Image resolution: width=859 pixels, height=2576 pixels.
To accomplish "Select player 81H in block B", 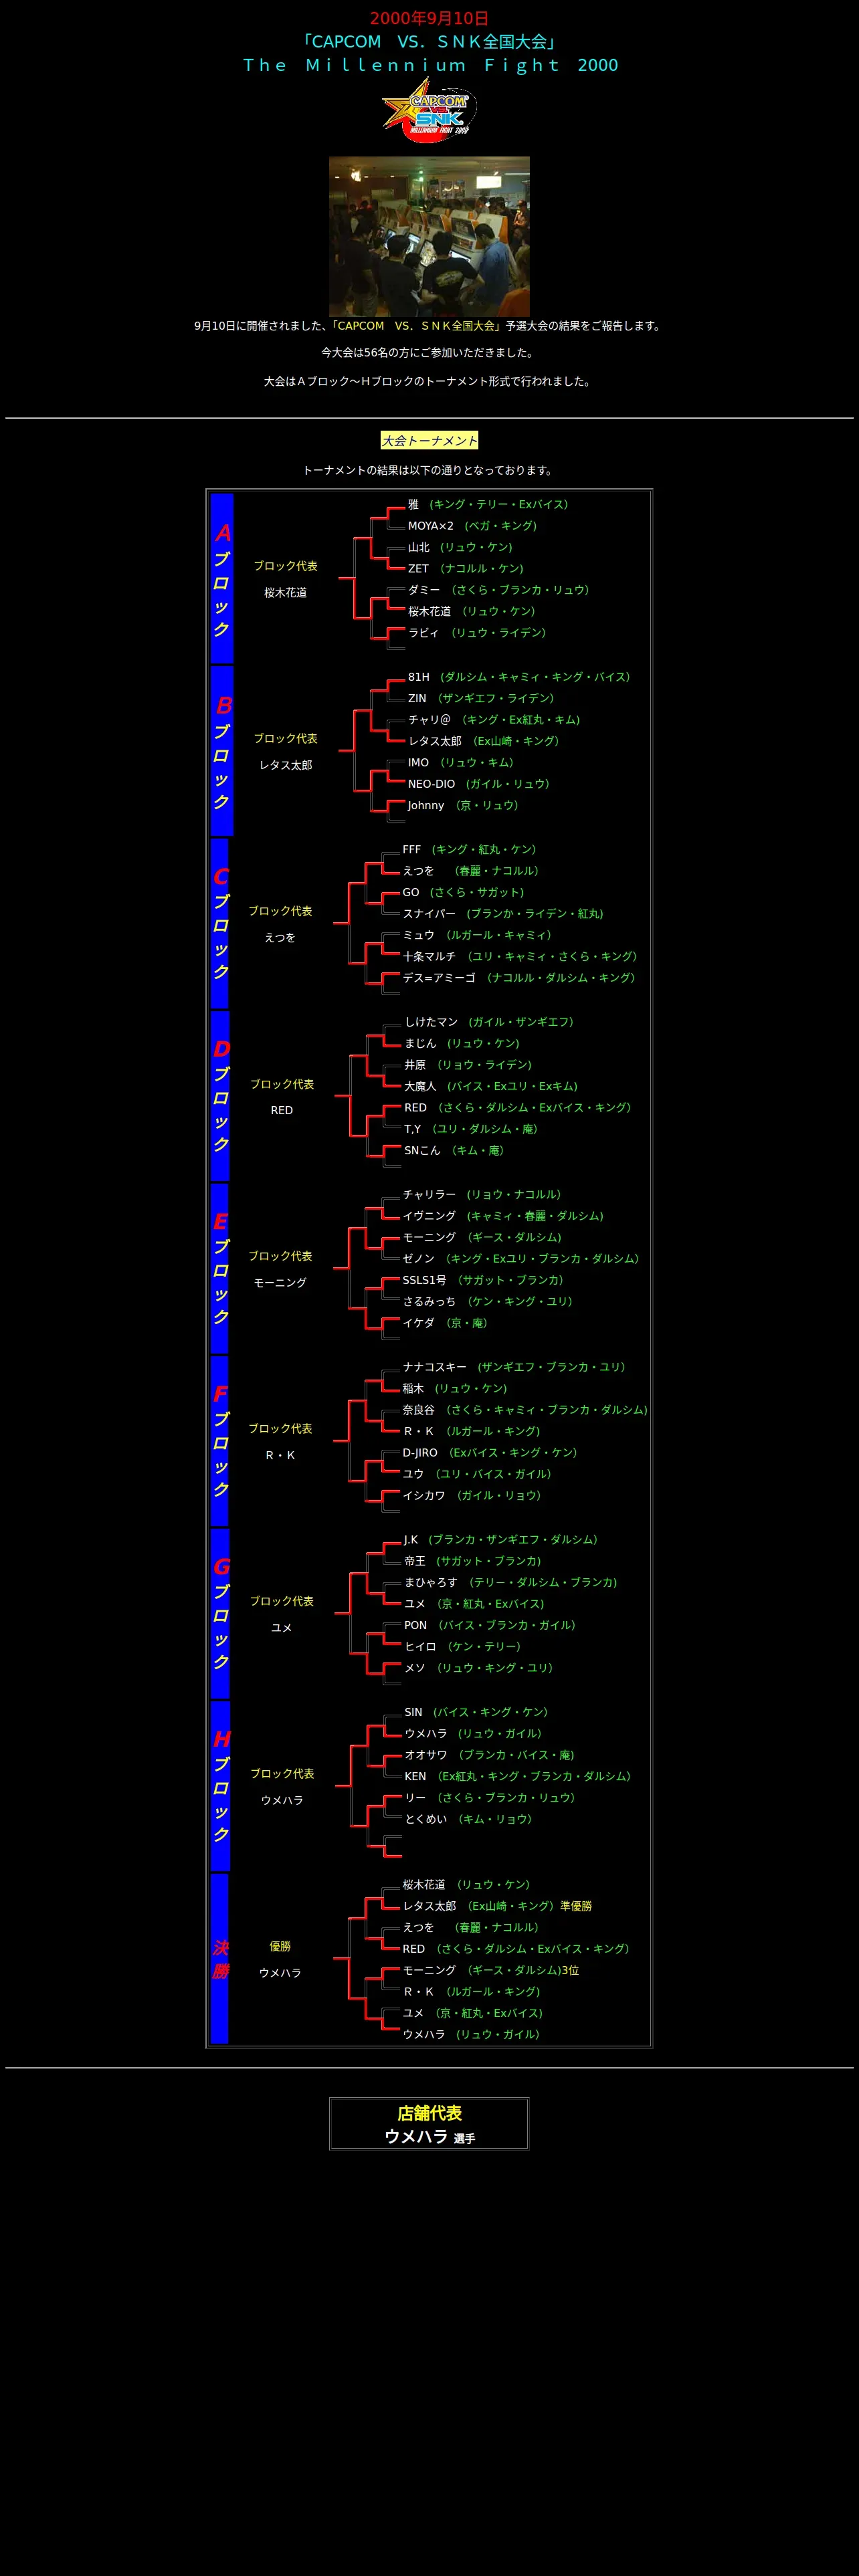I will [x=418, y=677].
